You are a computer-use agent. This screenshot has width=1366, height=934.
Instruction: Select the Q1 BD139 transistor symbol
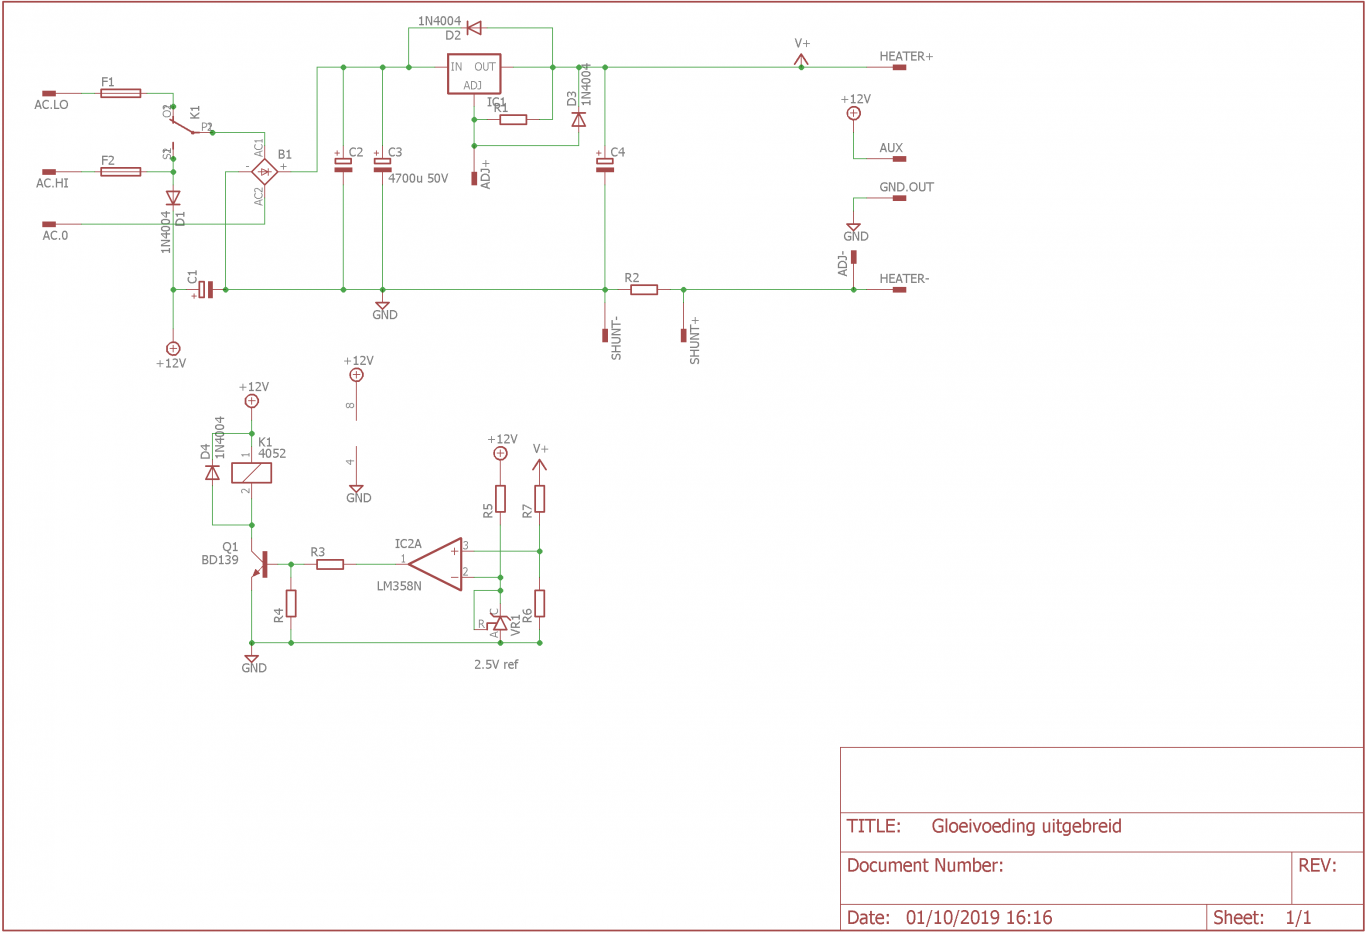(x=260, y=565)
